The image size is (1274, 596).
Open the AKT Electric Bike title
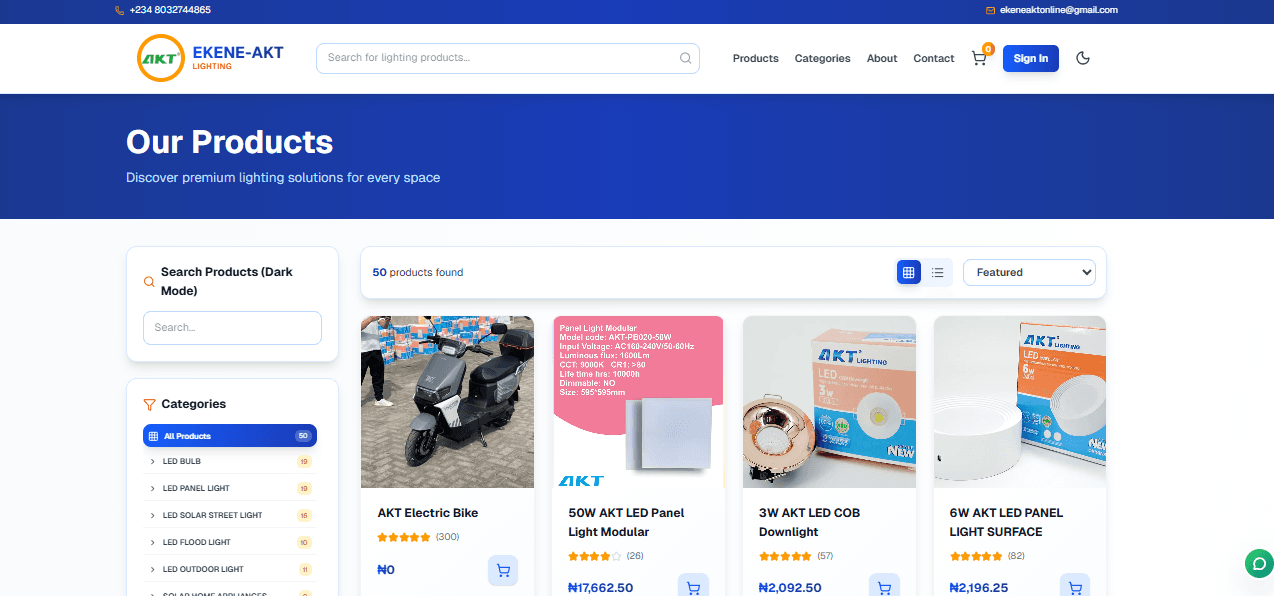click(x=428, y=513)
